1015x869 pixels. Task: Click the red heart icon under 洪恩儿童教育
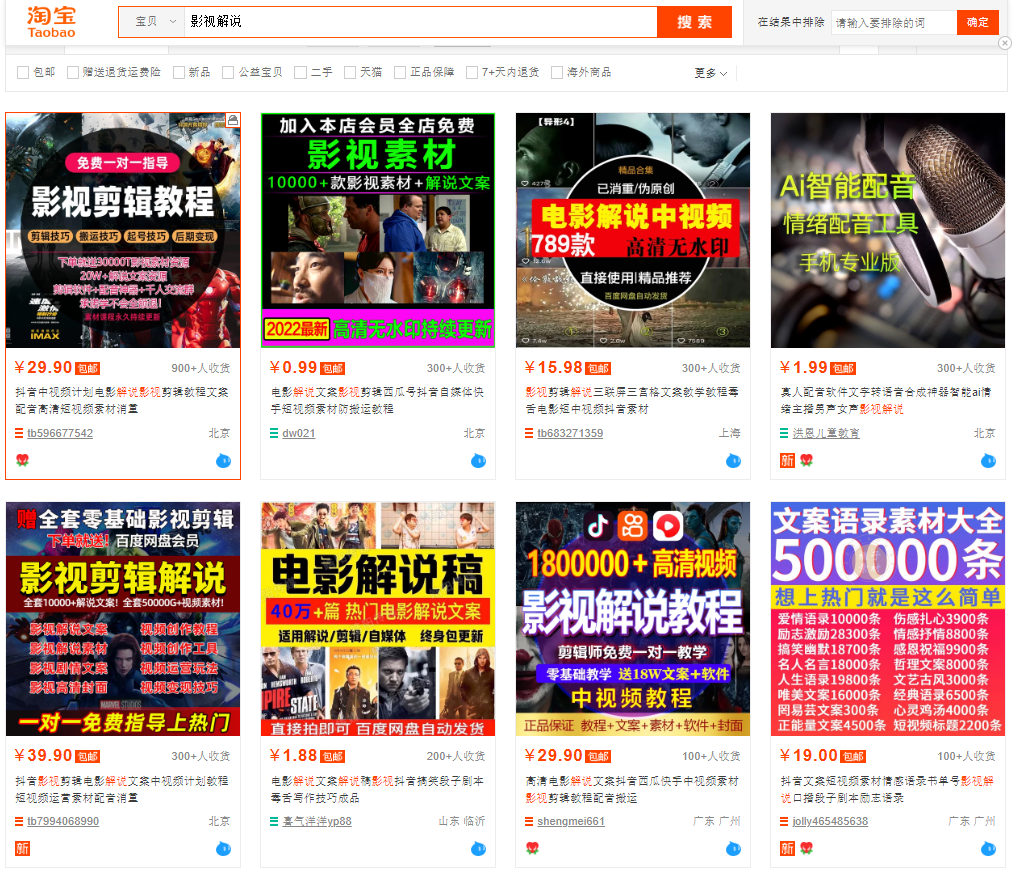click(806, 460)
